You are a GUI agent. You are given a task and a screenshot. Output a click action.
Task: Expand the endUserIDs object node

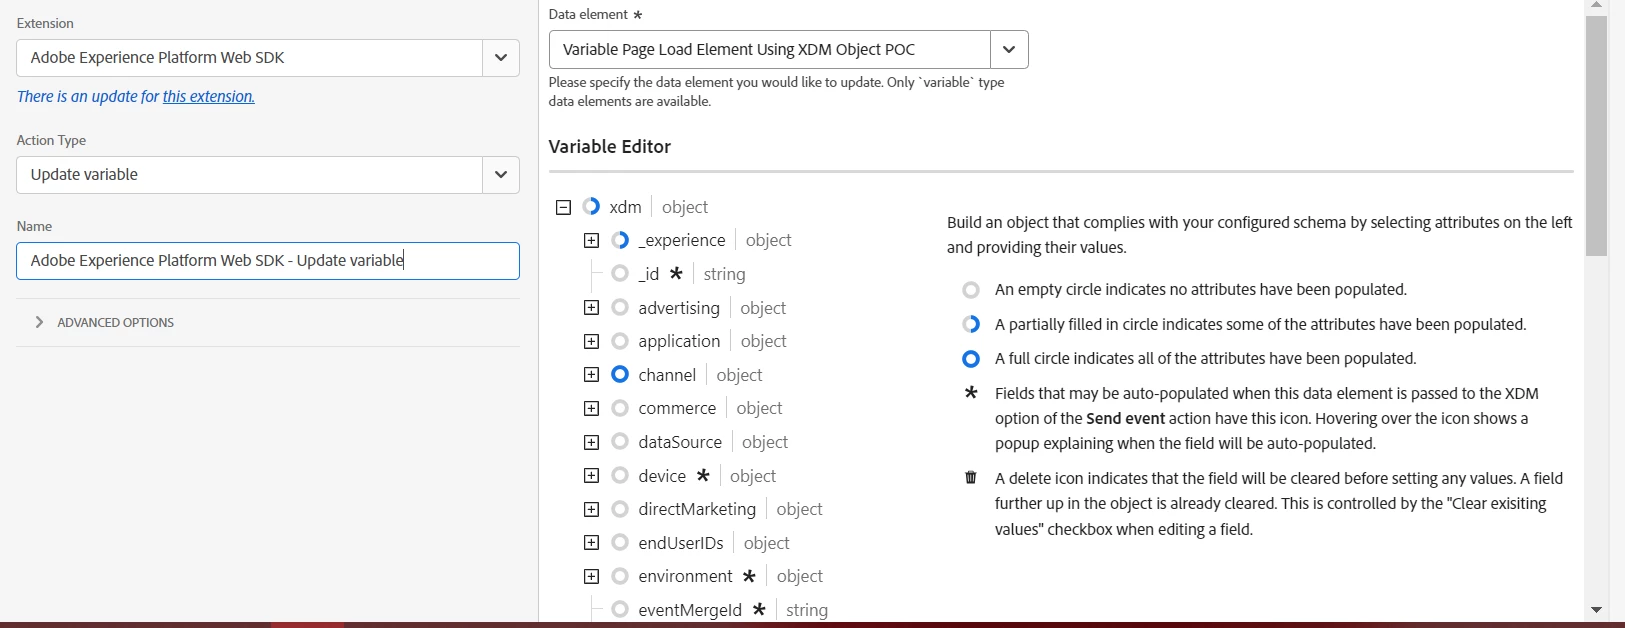[591, 543]
